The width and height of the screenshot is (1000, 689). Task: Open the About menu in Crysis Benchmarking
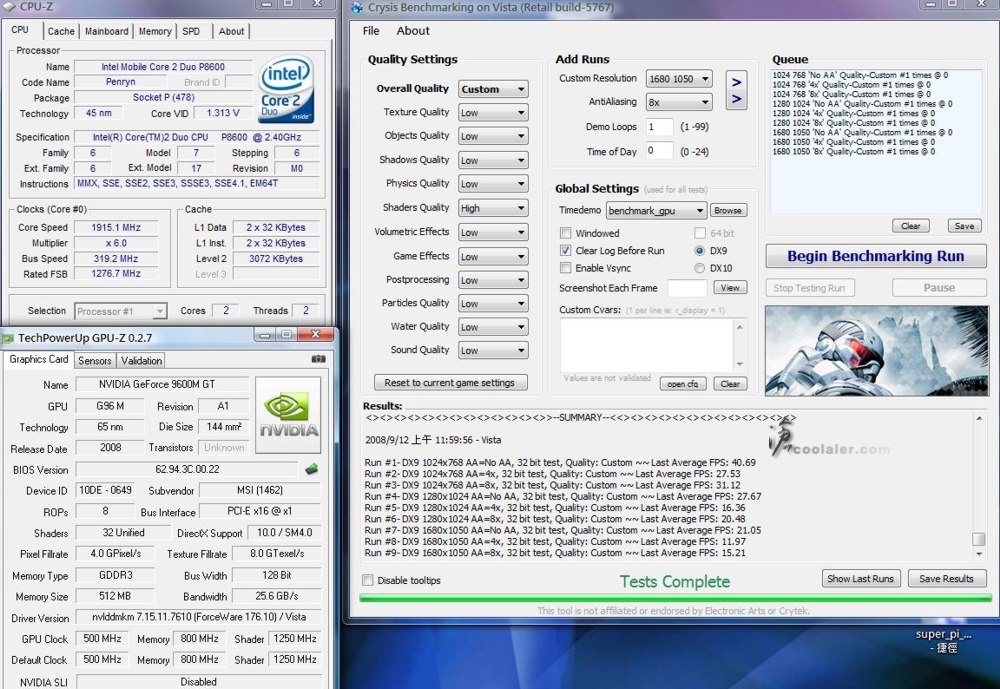(413, 31)
